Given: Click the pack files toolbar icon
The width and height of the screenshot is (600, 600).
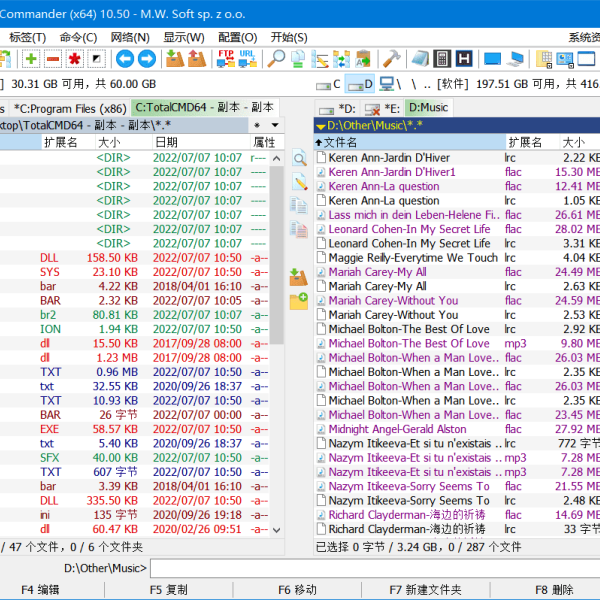Looking at the screenshot, I should [x=175, y=59].
